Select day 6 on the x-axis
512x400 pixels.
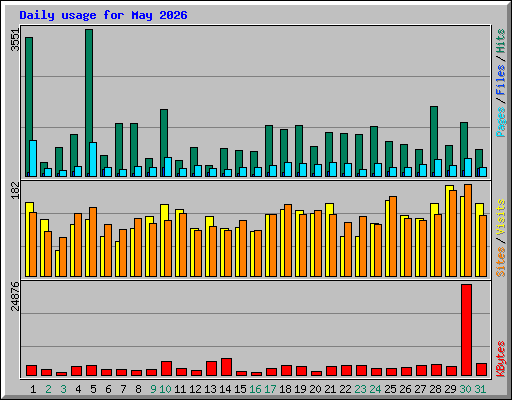[x=108, y=389]
